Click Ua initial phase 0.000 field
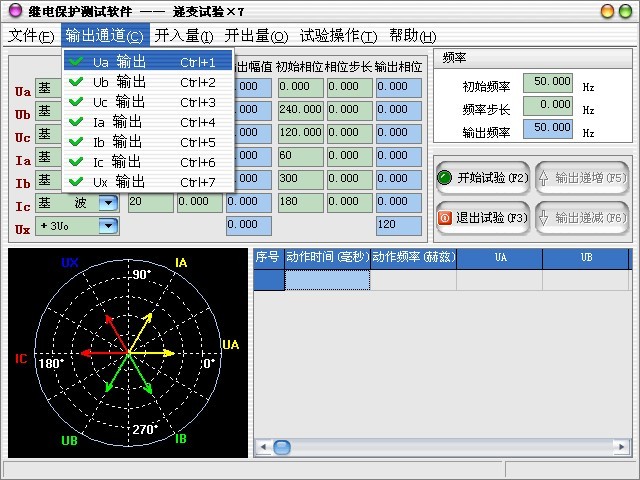This screenshot has width=640, height=480. [301, 88]
